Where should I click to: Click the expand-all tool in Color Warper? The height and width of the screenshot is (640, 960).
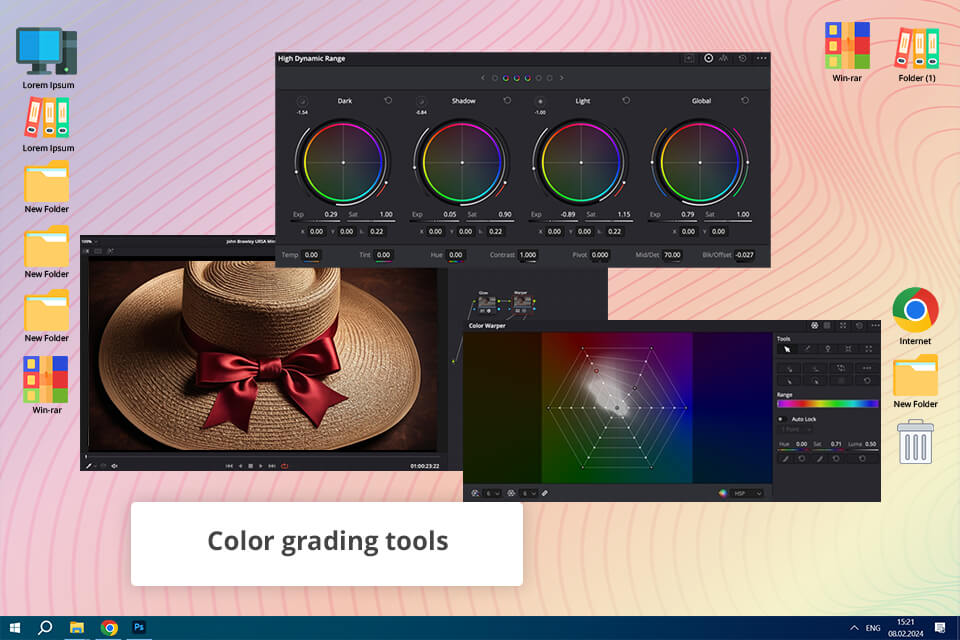coord(868,349)
